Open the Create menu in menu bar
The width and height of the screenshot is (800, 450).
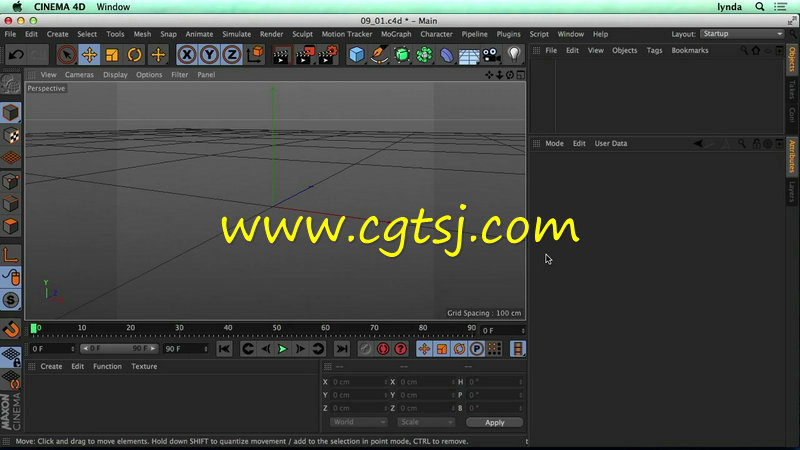coord(57,34)
